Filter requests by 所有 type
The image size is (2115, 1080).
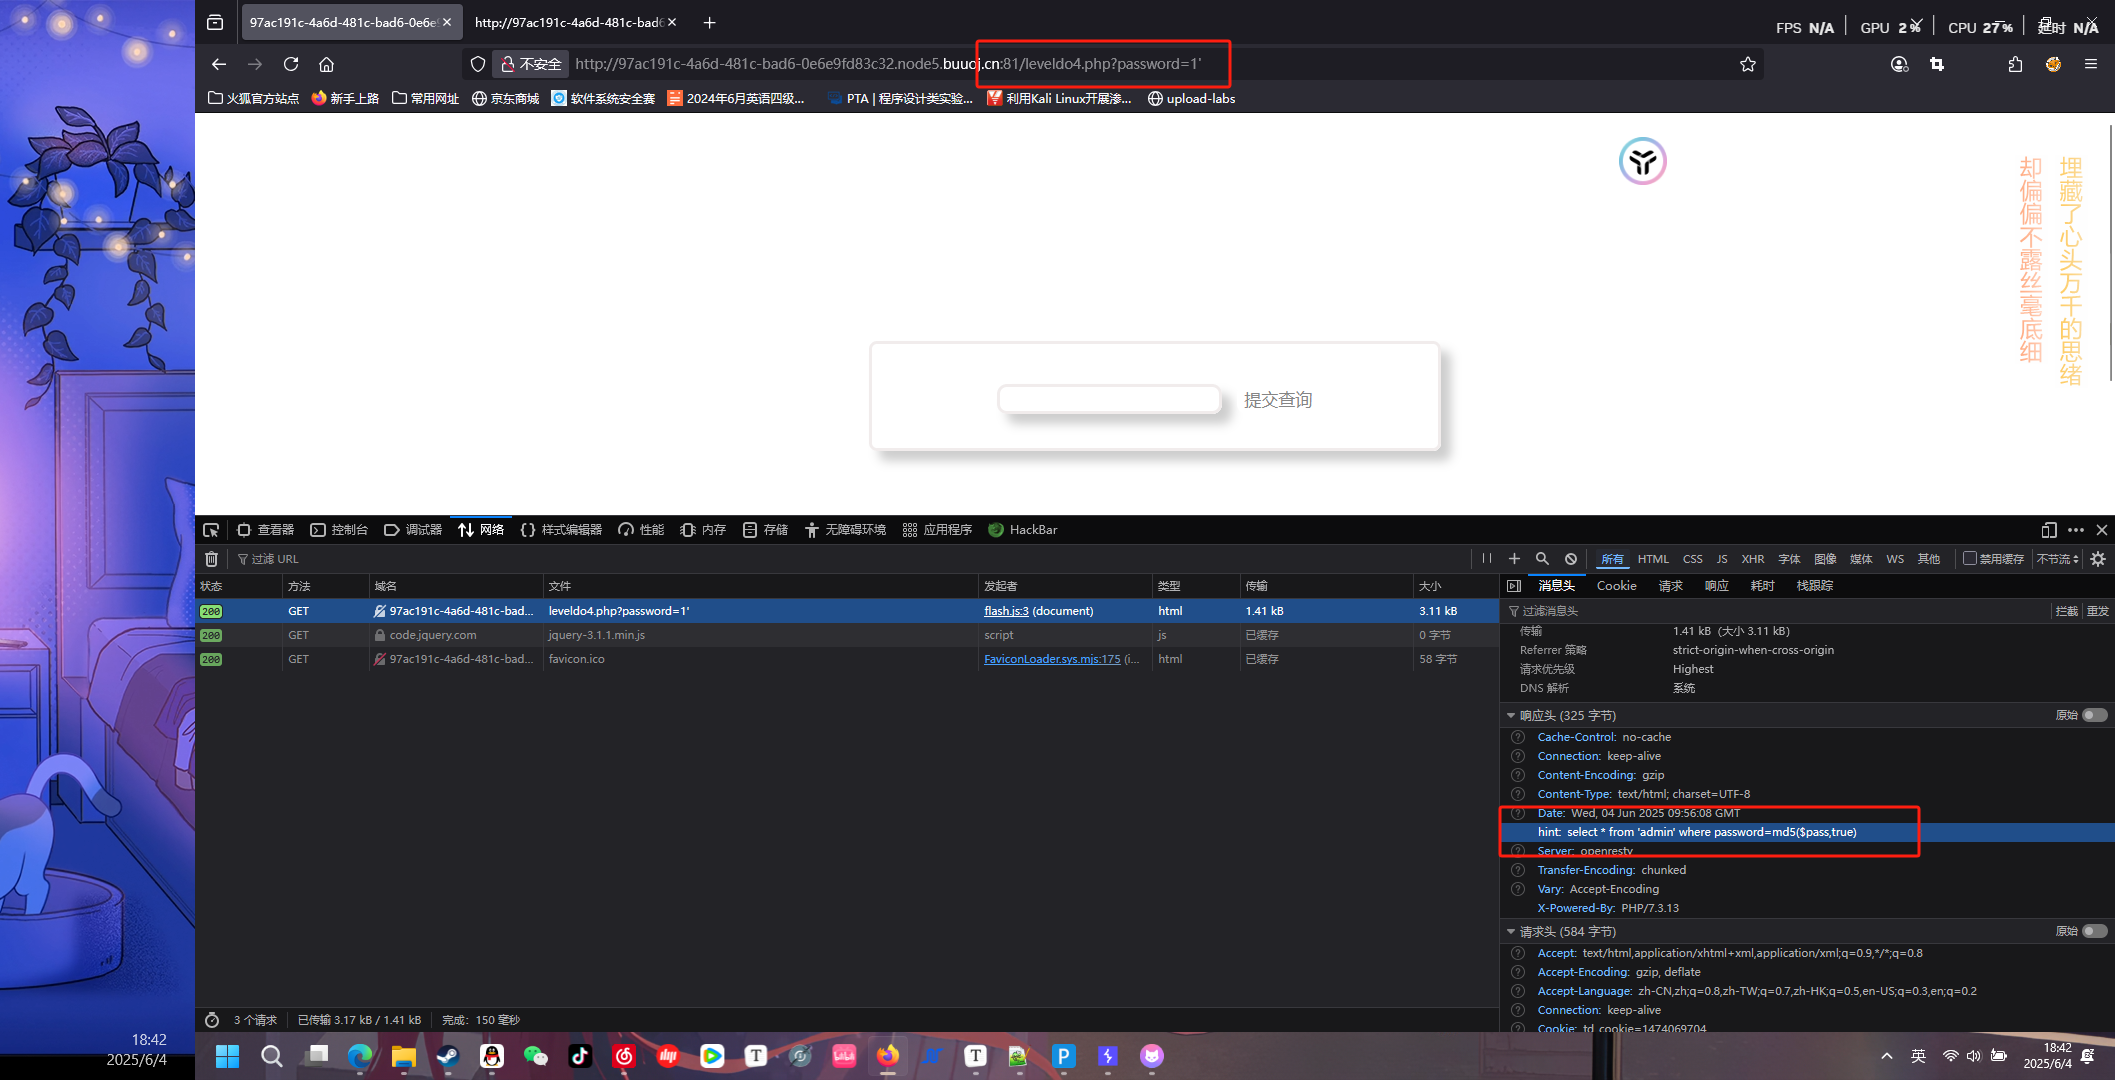tap(1612, 559)
